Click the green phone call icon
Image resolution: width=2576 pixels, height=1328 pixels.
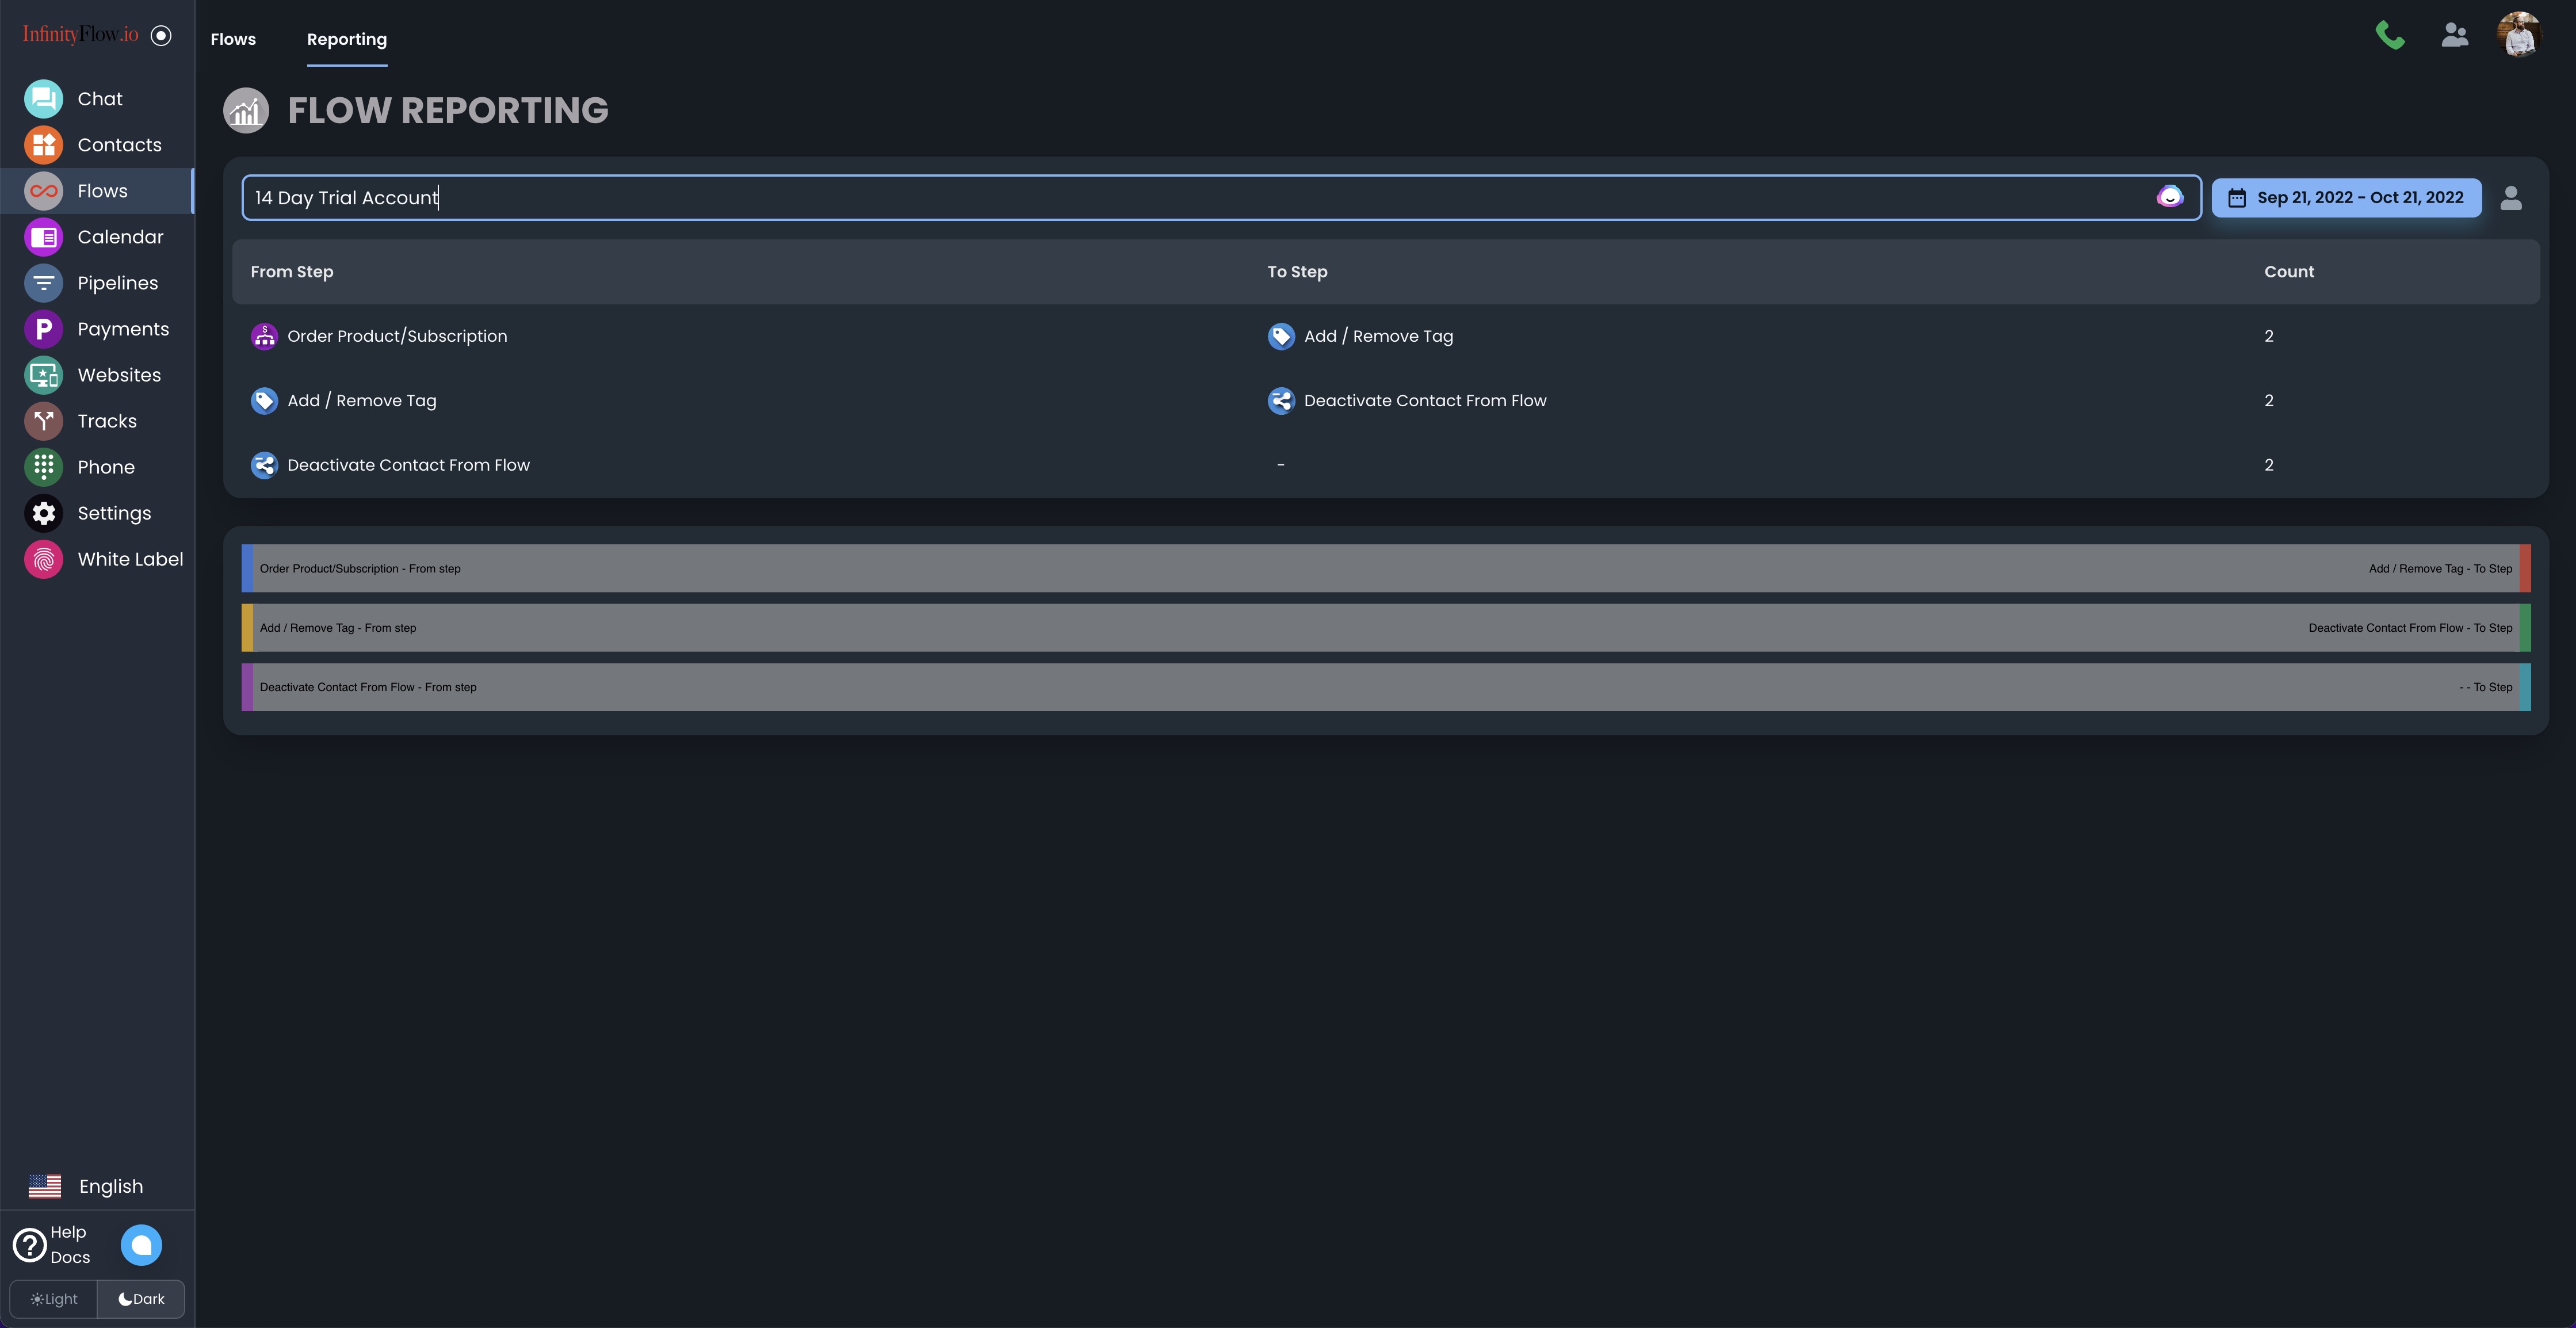click(x=2389, y=36)
